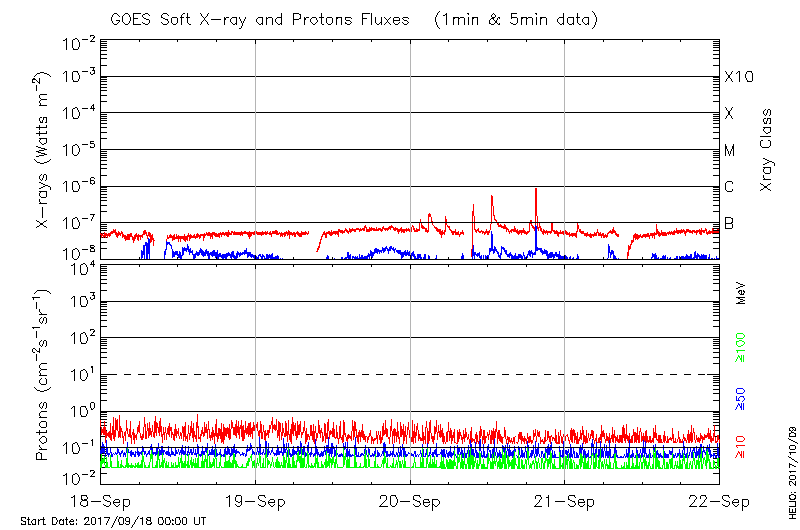Click the B flare class label
The width and height of the screenshot is (800, 530).
point(729,223)
